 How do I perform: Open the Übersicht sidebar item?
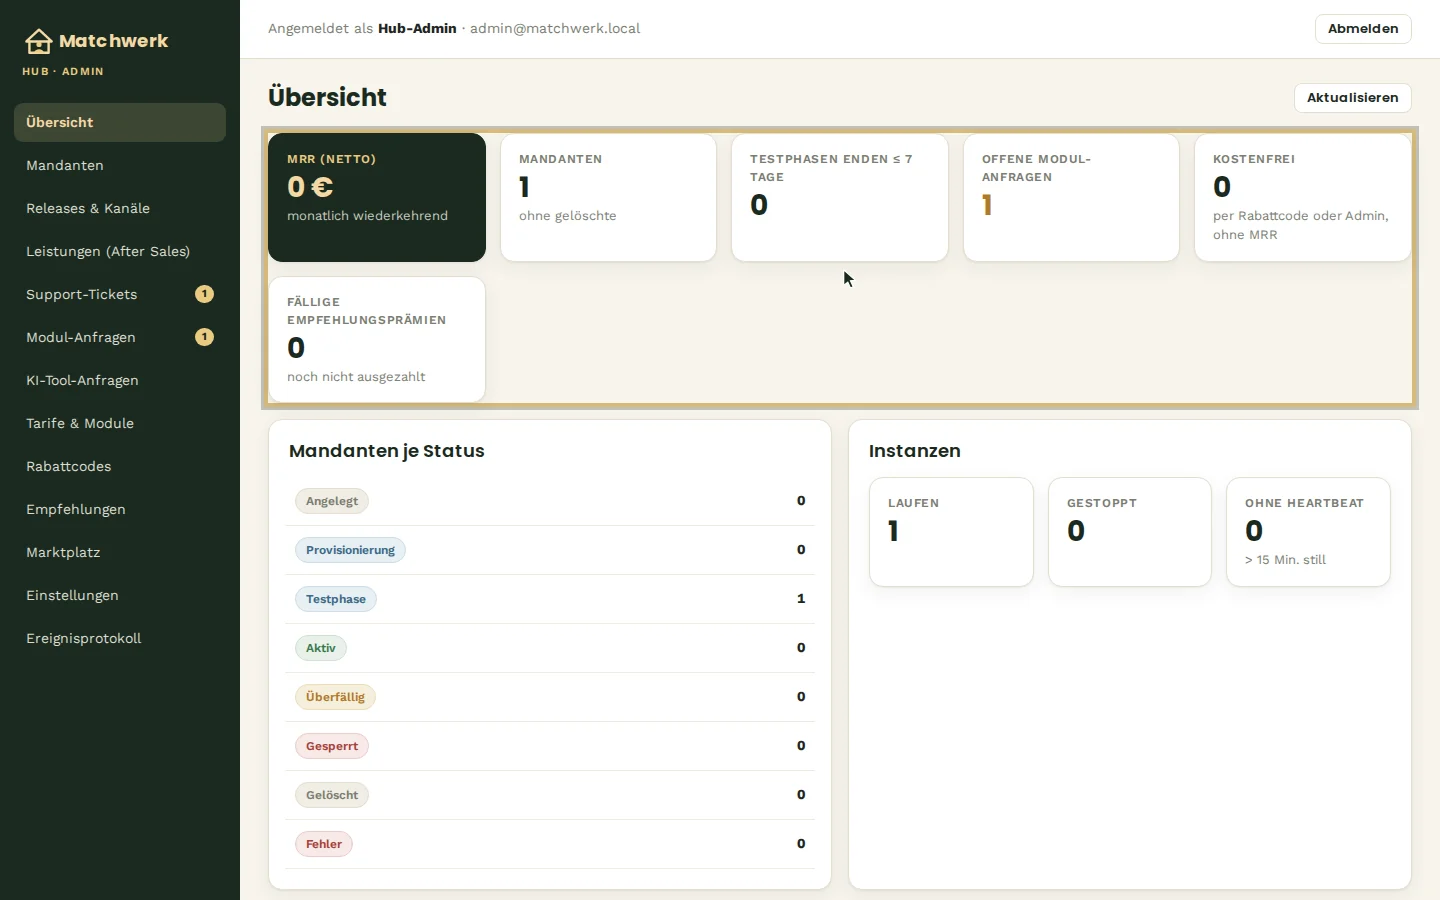[120, 122]
